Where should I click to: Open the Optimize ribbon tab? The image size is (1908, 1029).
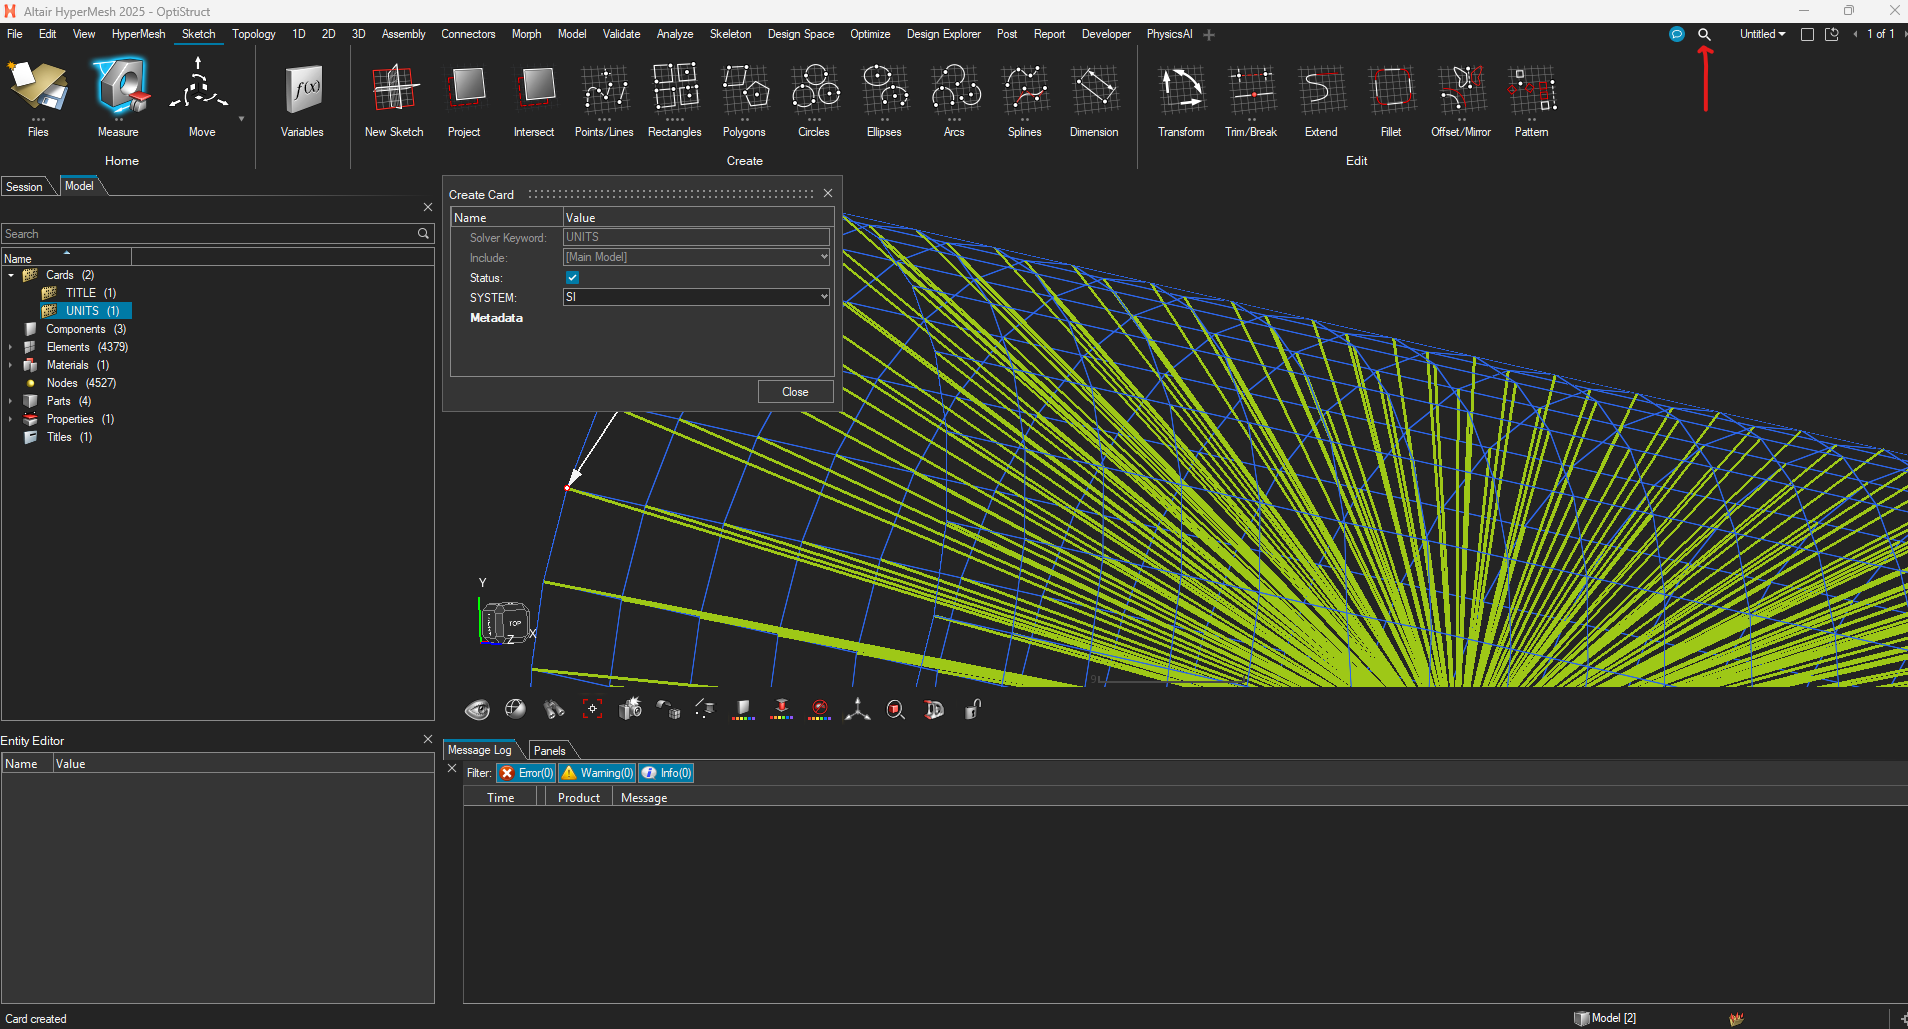(870, 34)
